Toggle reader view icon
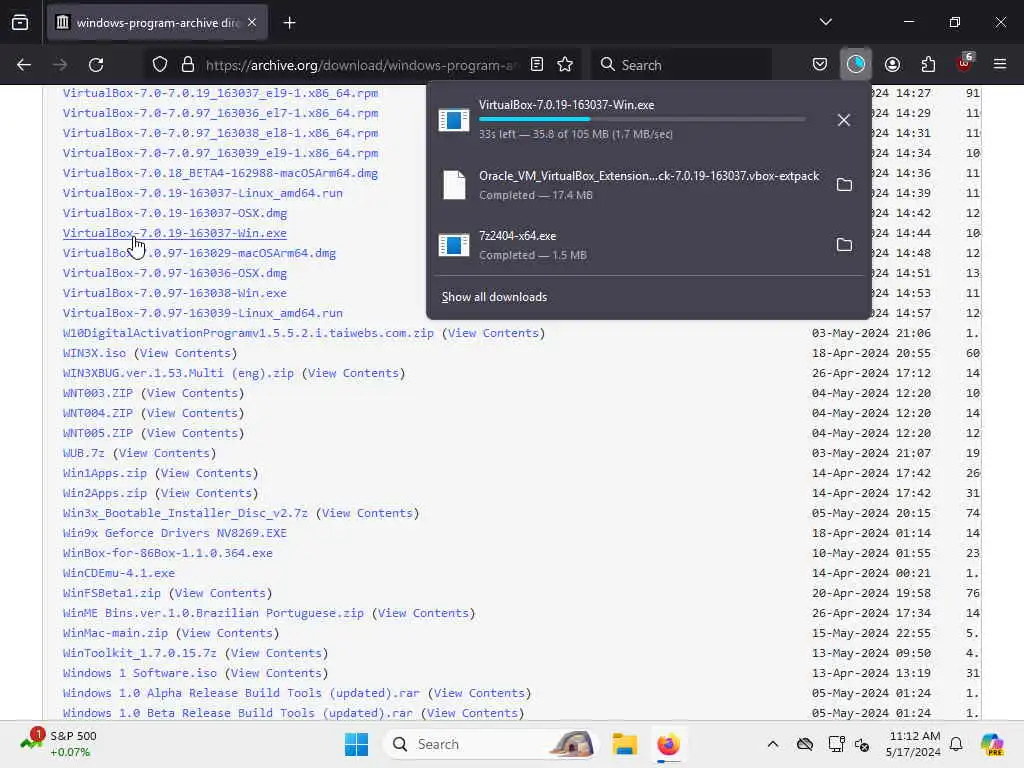1024x768 pixels. click(x=537, y=65)
